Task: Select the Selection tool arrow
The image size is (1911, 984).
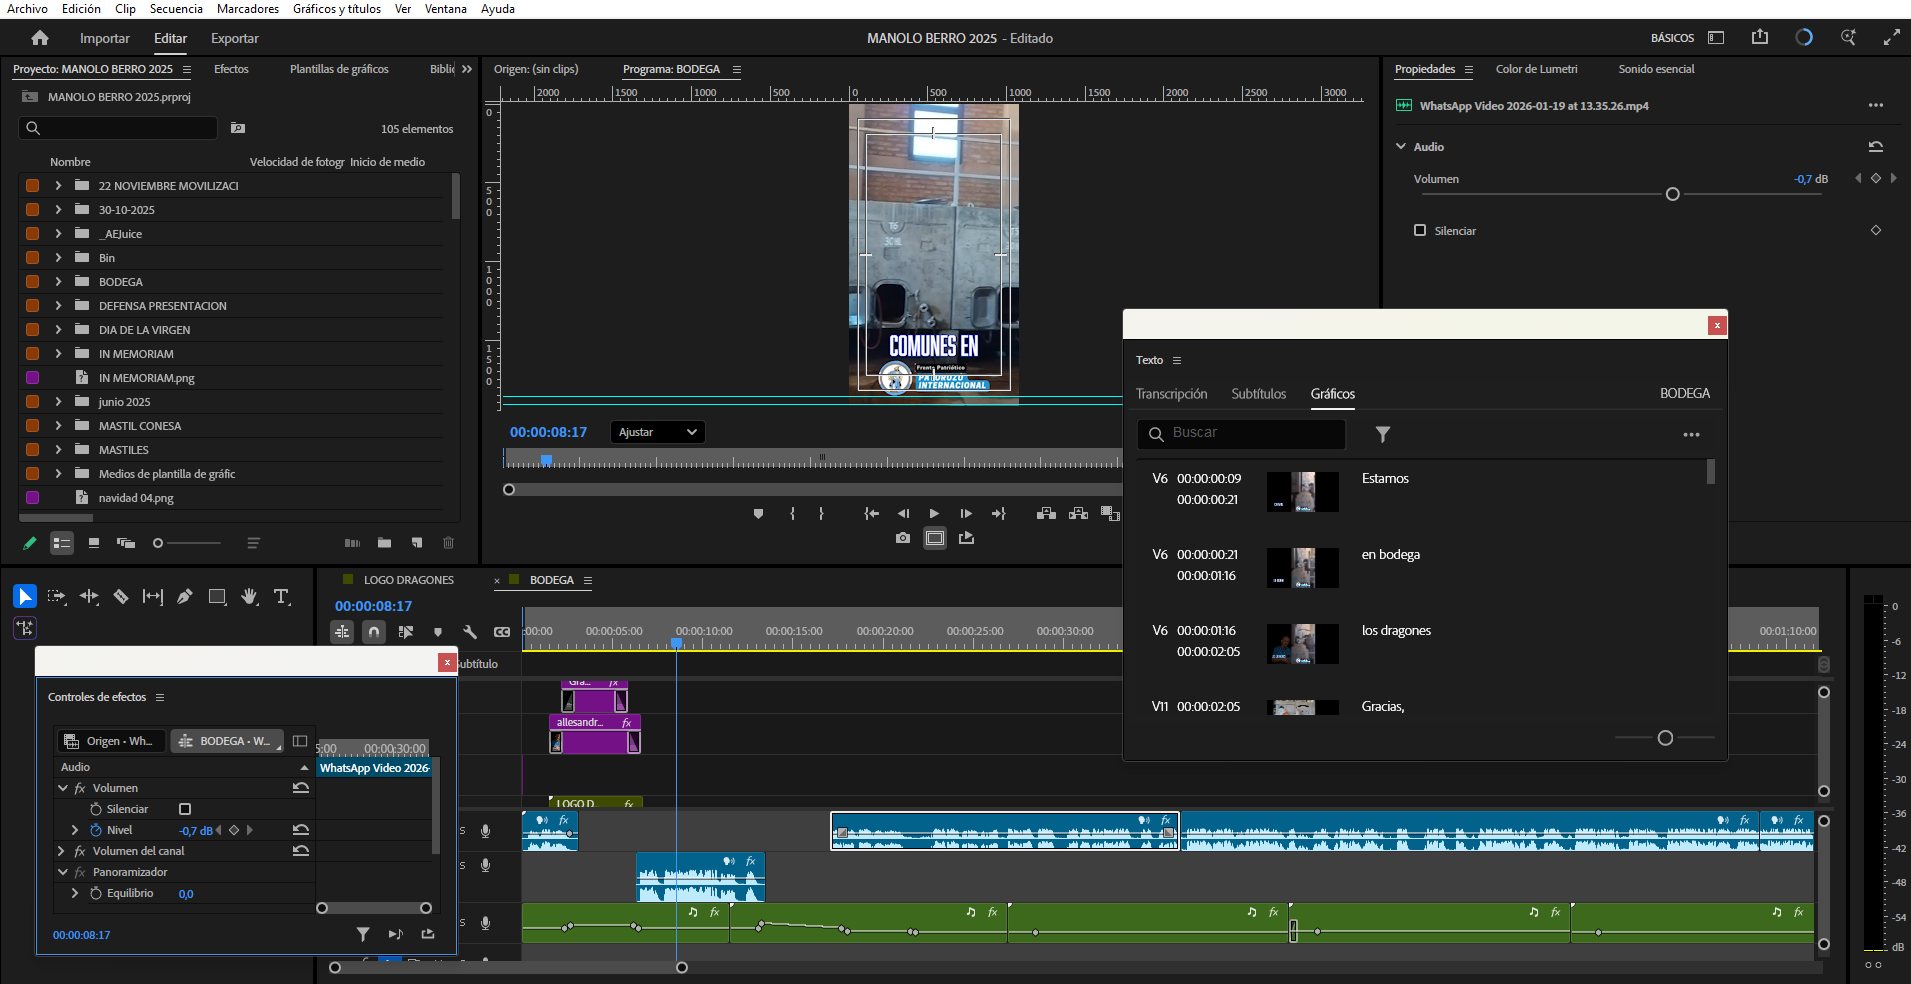Action: (25, 597)
